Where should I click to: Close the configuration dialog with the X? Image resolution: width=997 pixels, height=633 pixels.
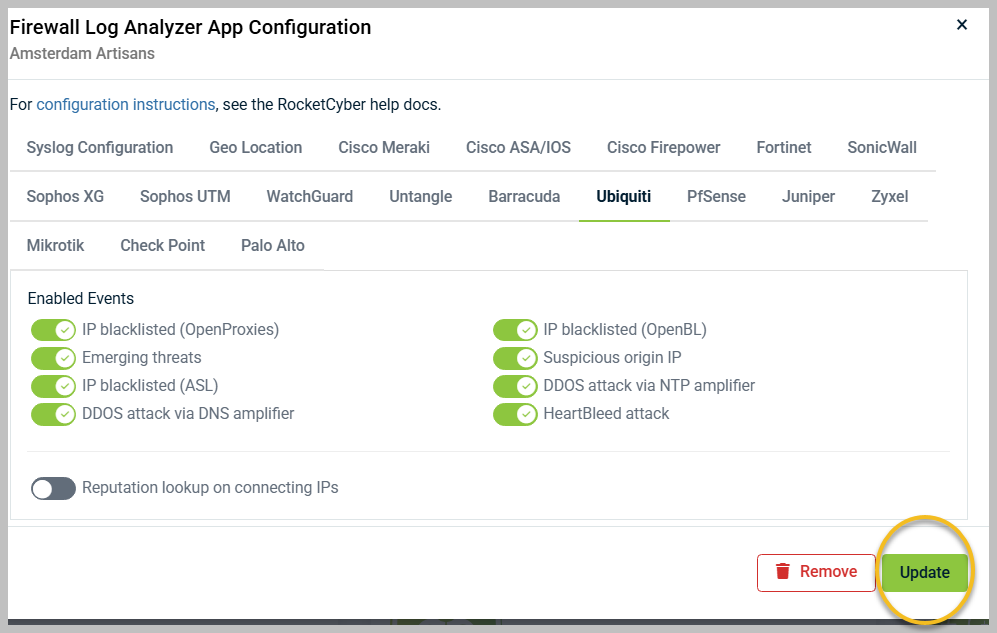(x=962, y=24)
